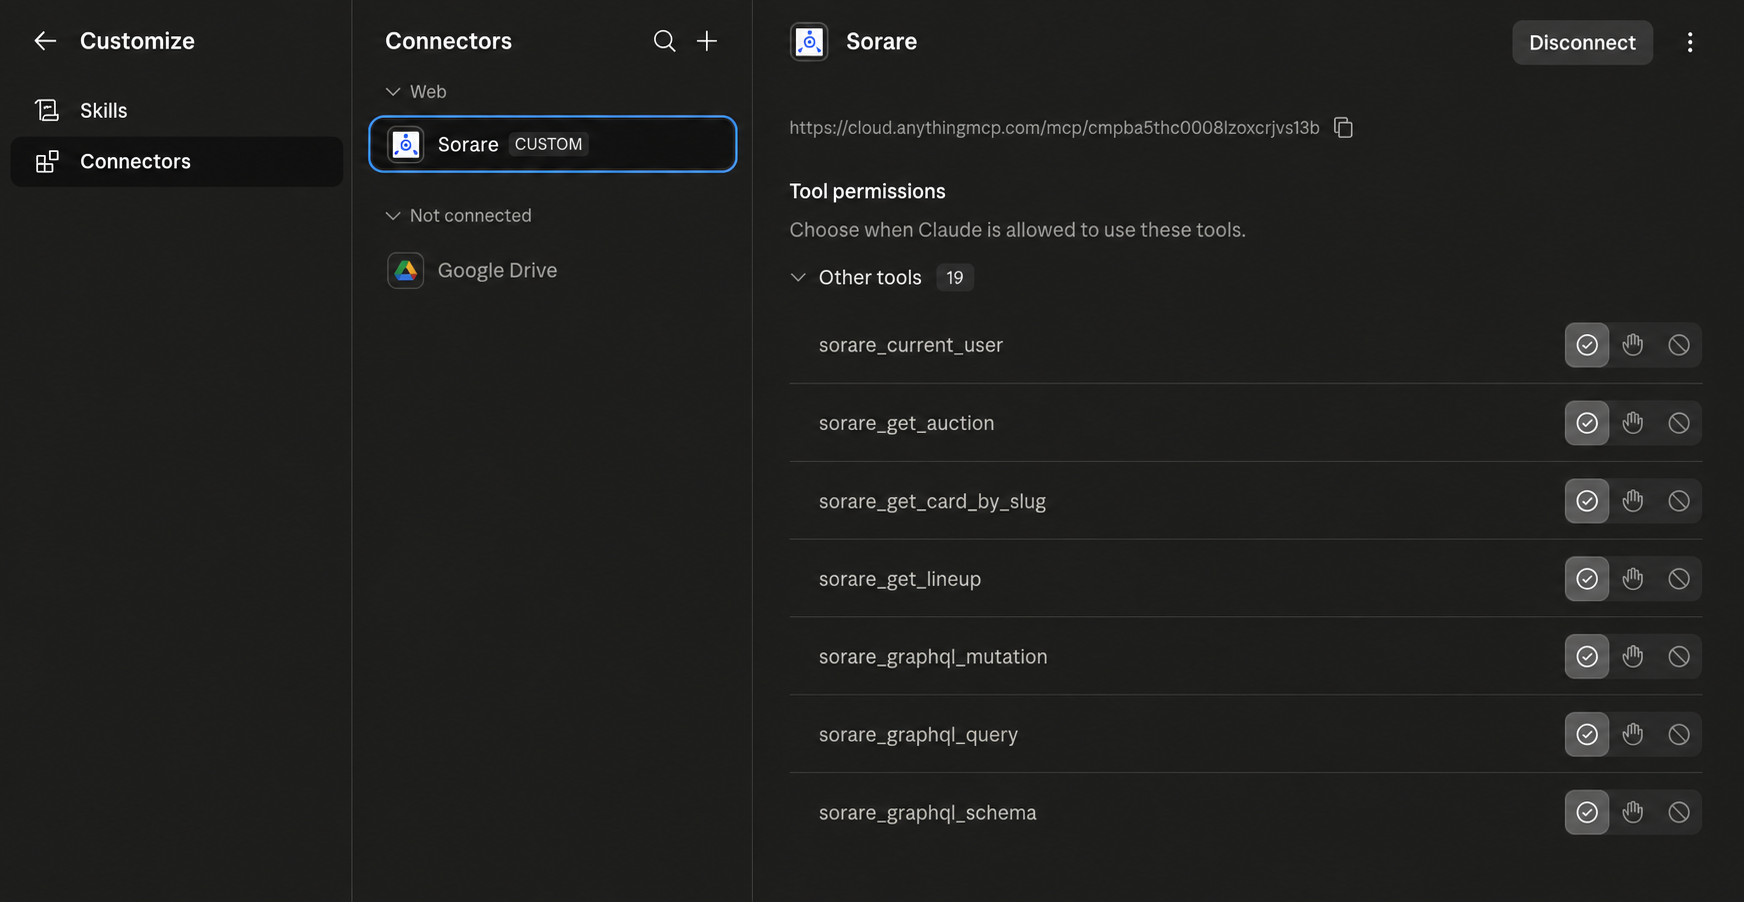Viewport: 1744px width, 902px height.
Task: Set sorare_current_user to needs approval
Action: coord(1633,345)
